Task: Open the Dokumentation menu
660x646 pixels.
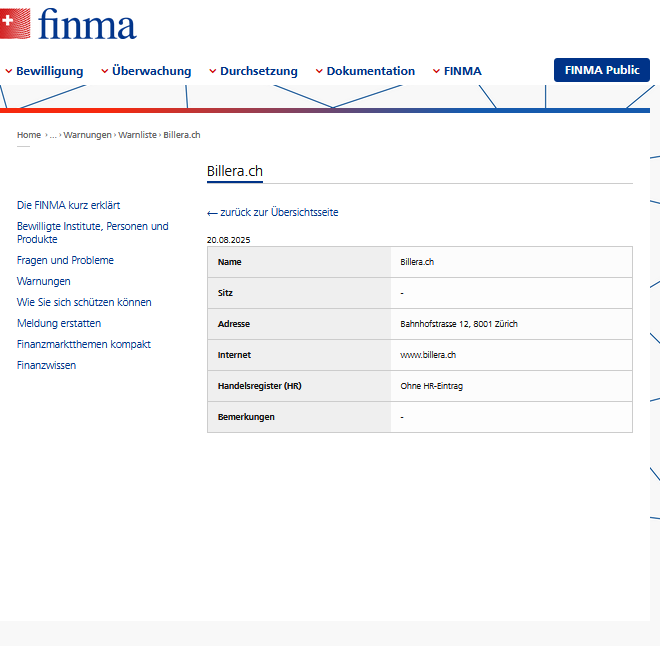Action: point(371,71)
